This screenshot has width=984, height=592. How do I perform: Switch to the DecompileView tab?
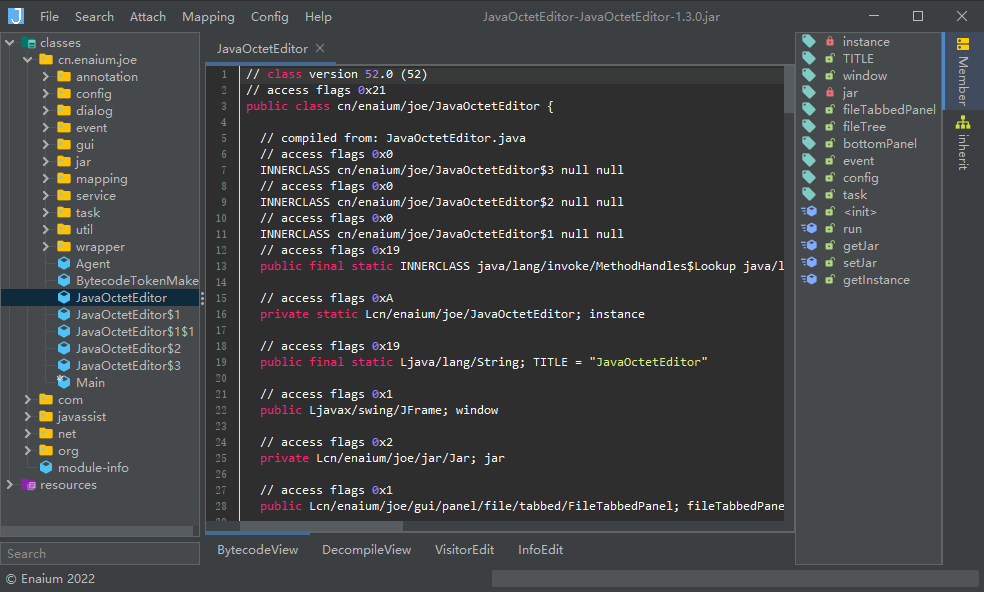coord(366,550)
